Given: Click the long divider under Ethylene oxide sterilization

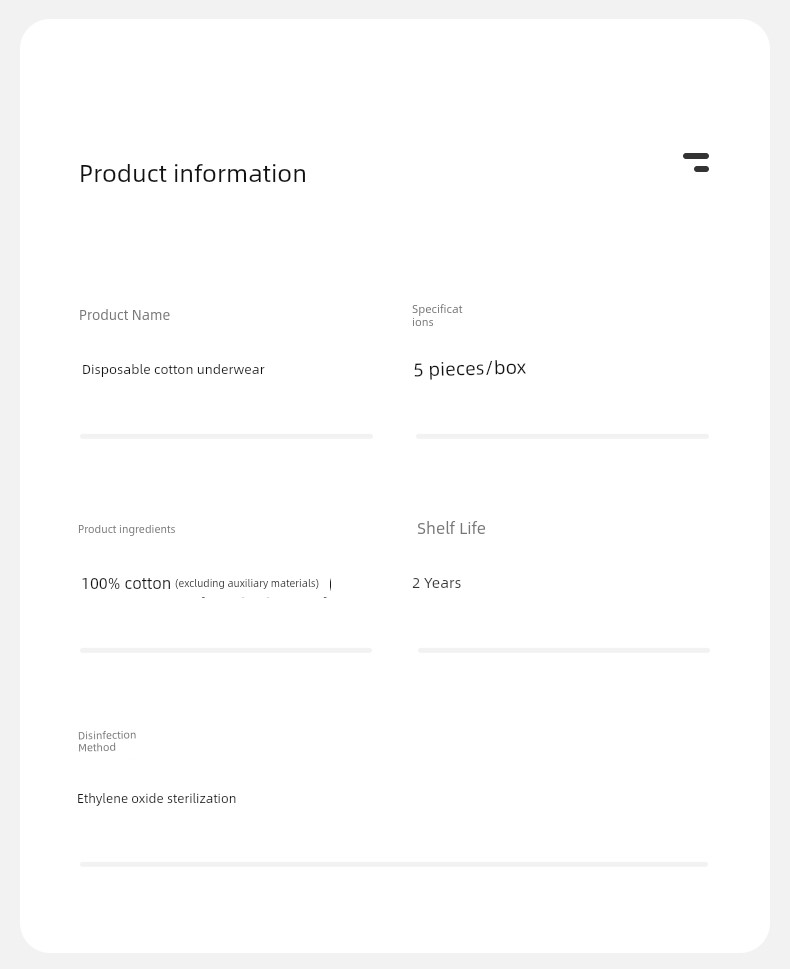Looking at the screenshot, I should coord(394,864).
